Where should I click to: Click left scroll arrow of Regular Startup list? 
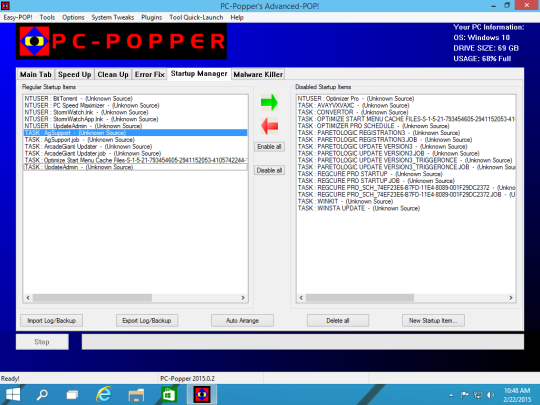click(x=28, y=298)
